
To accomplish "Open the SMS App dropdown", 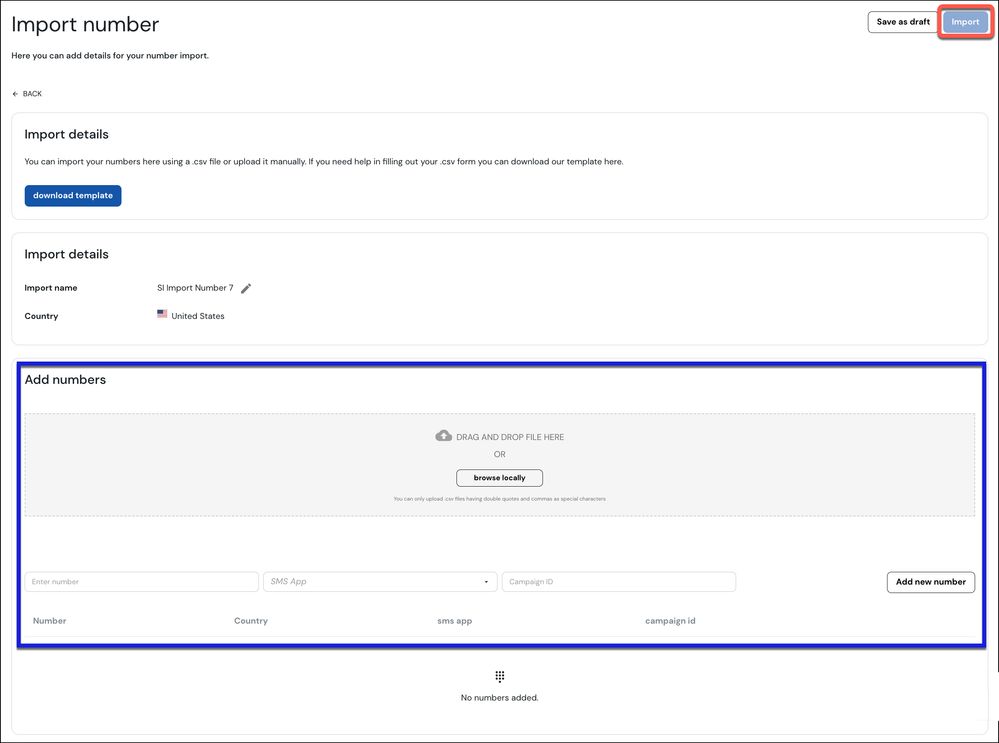I will 380,582.
